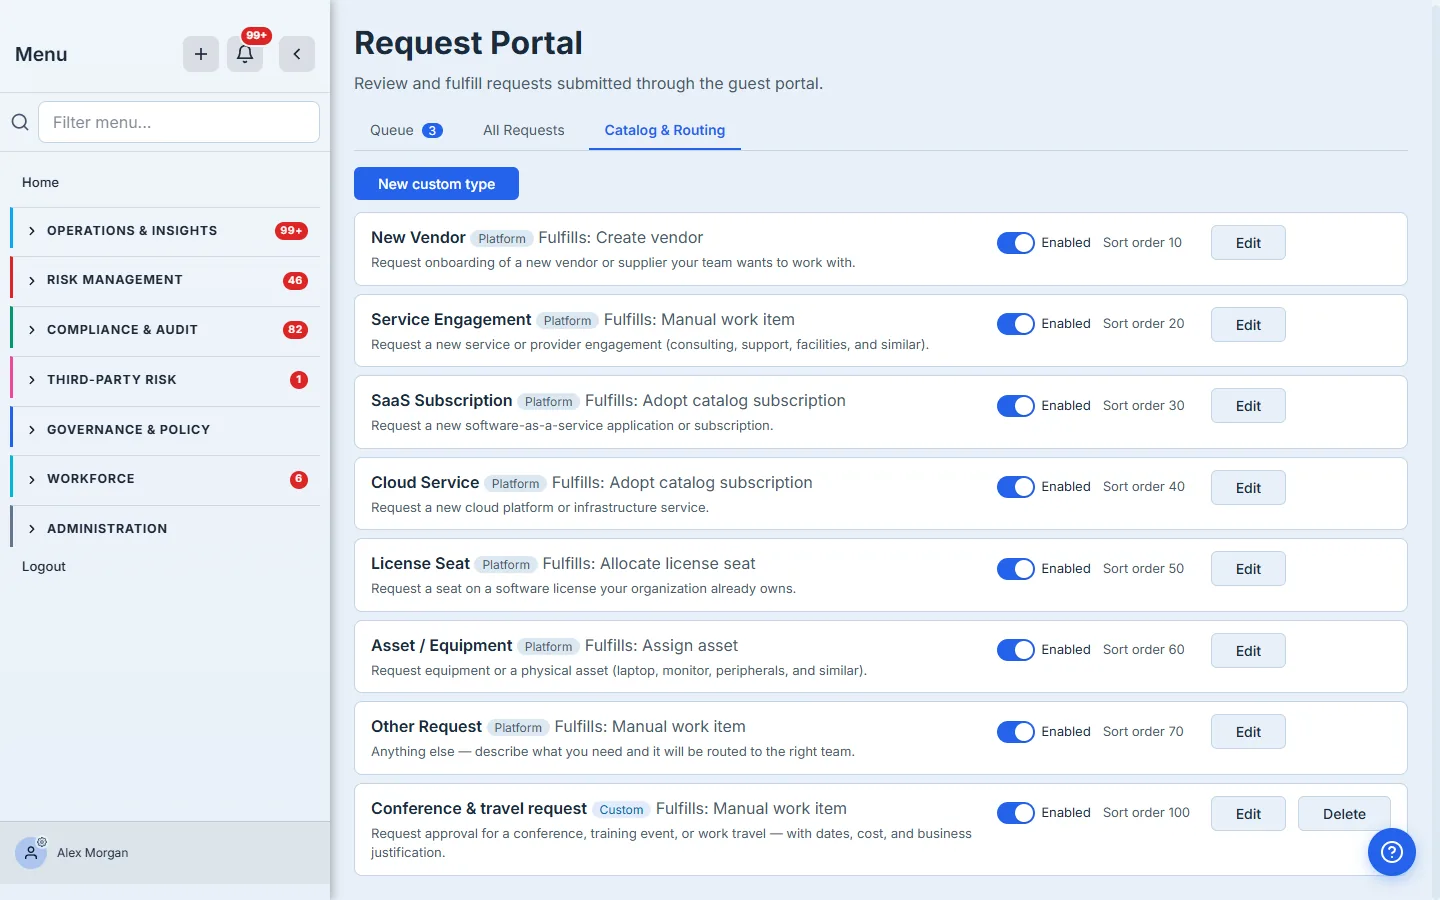Expand the Operations & Insights section
Screen dimensions: 1440x900
[x=166, y=231]
